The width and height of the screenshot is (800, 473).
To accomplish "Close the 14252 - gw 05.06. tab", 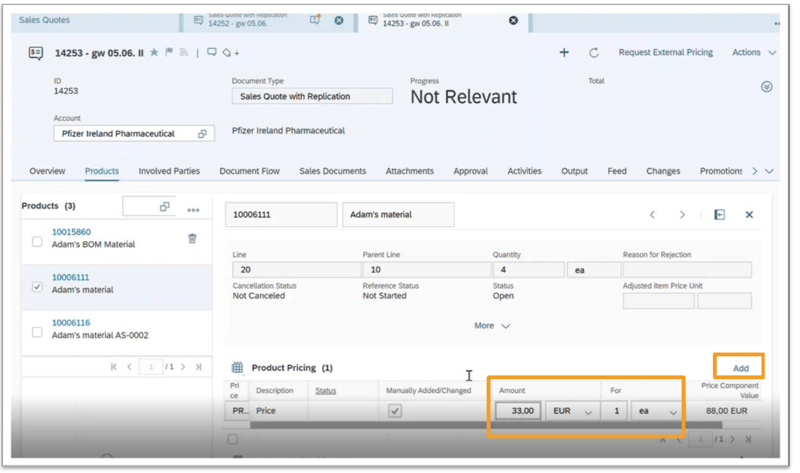I will 339,20.
